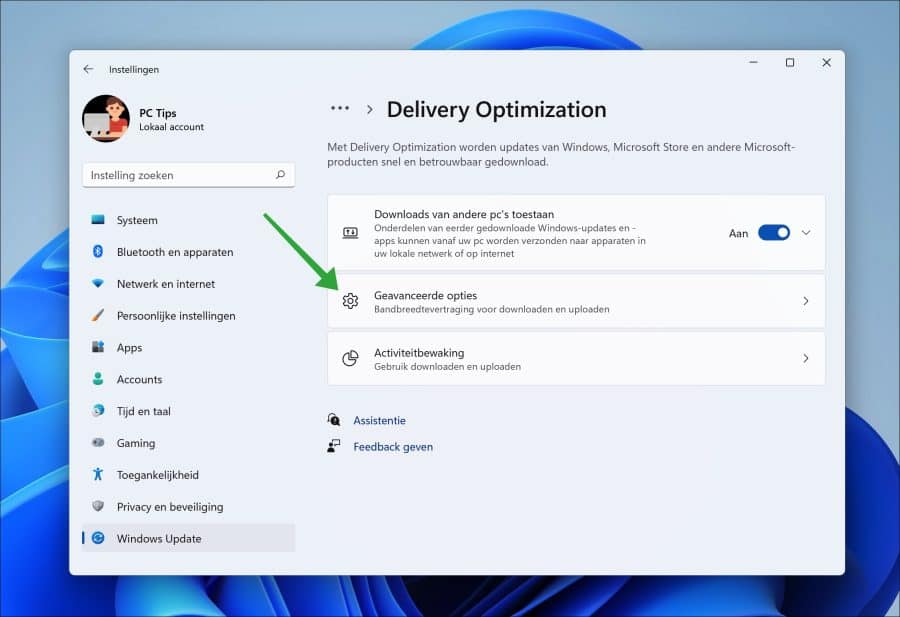Click the Feedback geven link

point(393,447)
